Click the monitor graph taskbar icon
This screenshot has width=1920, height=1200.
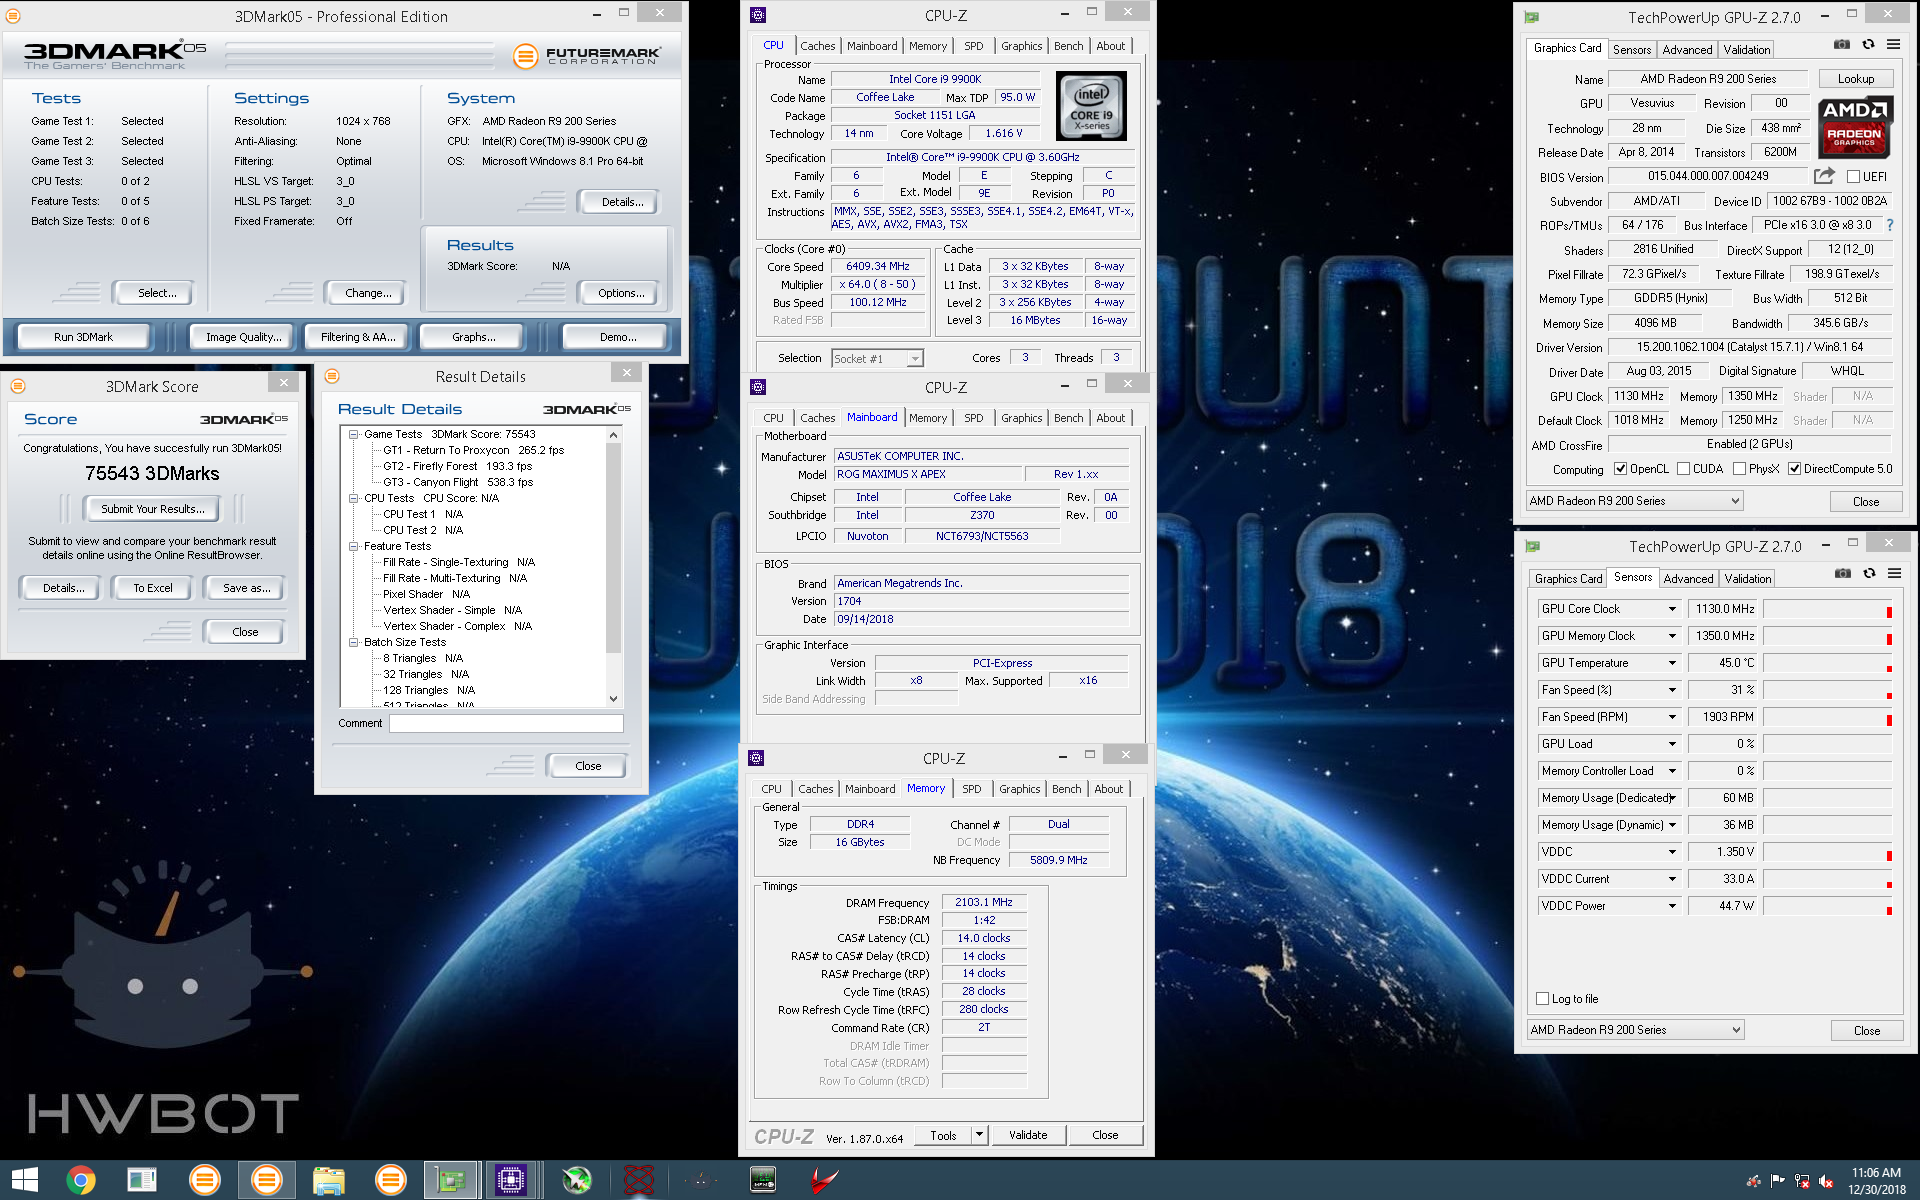763,1180
